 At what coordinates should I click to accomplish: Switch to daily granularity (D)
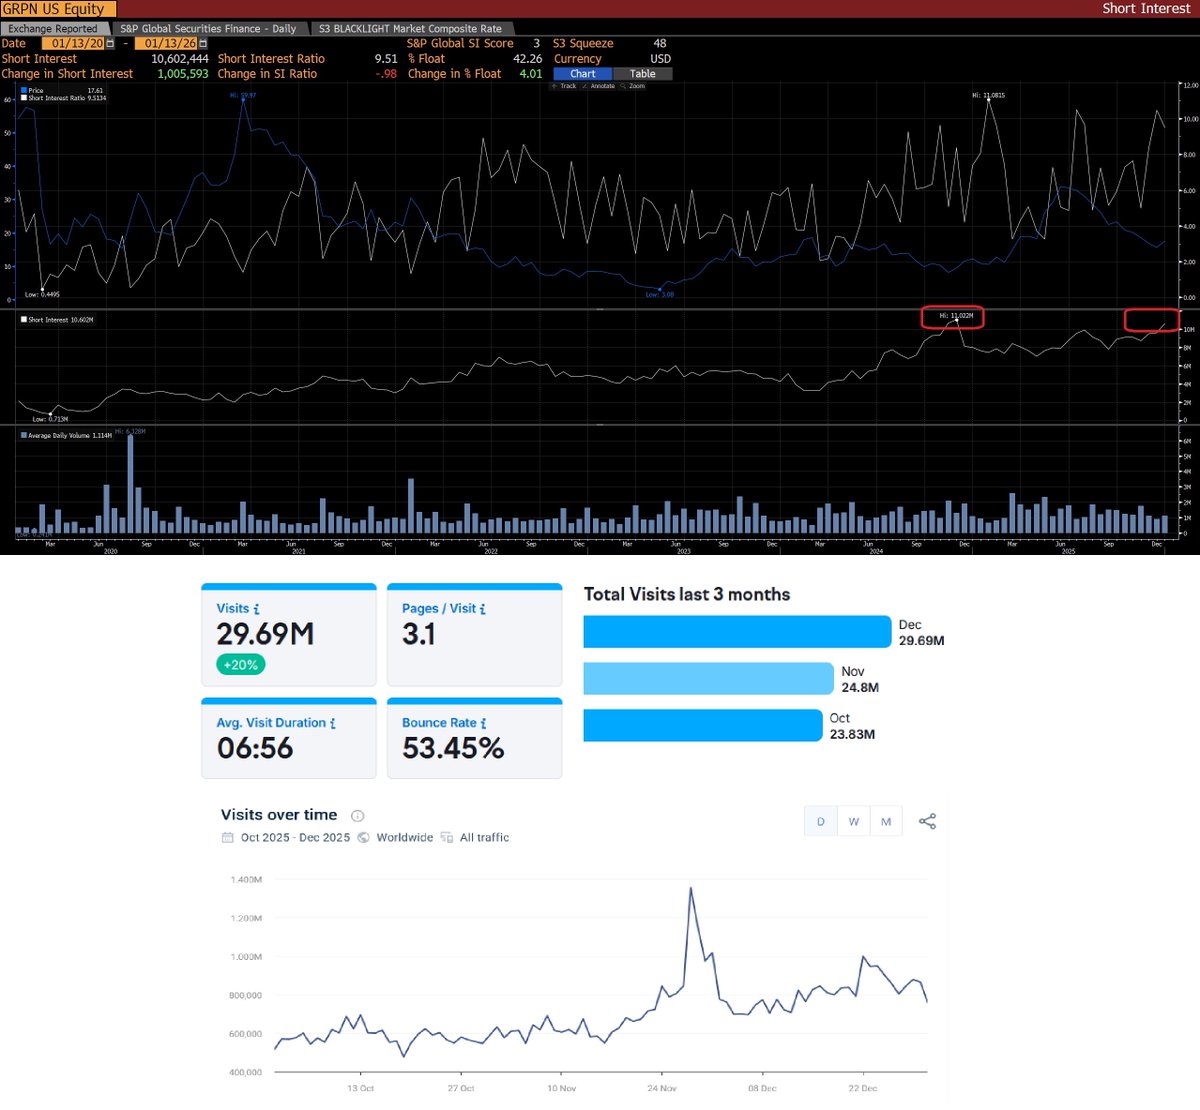tap(821, 821)
